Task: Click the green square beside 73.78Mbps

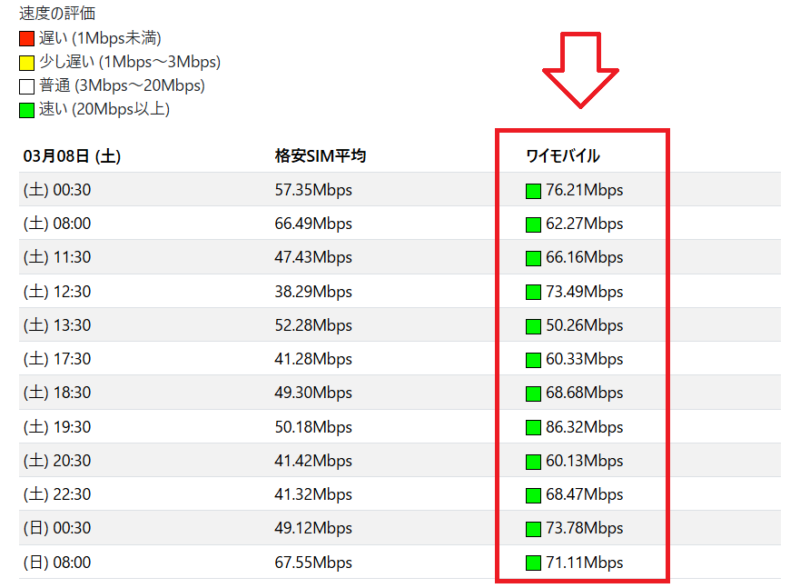Action: [x=533, y=529]
